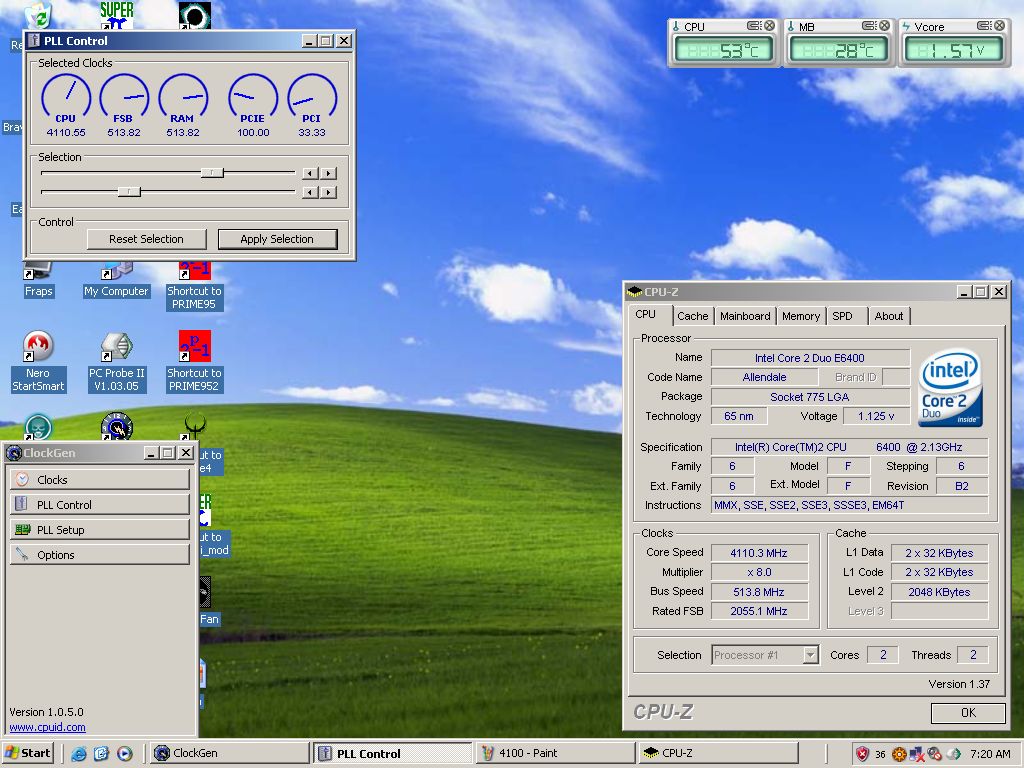1024x768 pixels.
Task: Open the PLL Setup section in ClockGen
Action: (99, 530)
